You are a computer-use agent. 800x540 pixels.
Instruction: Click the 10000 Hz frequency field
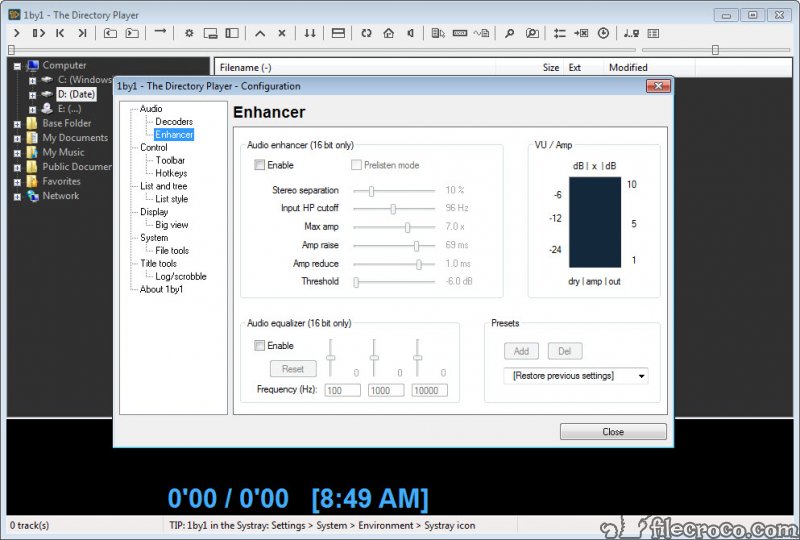(430, 390)
